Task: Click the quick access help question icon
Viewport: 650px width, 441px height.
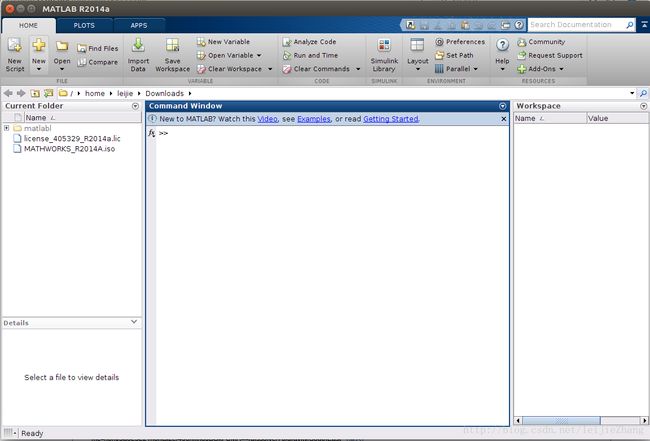Action: click(519, 25)
